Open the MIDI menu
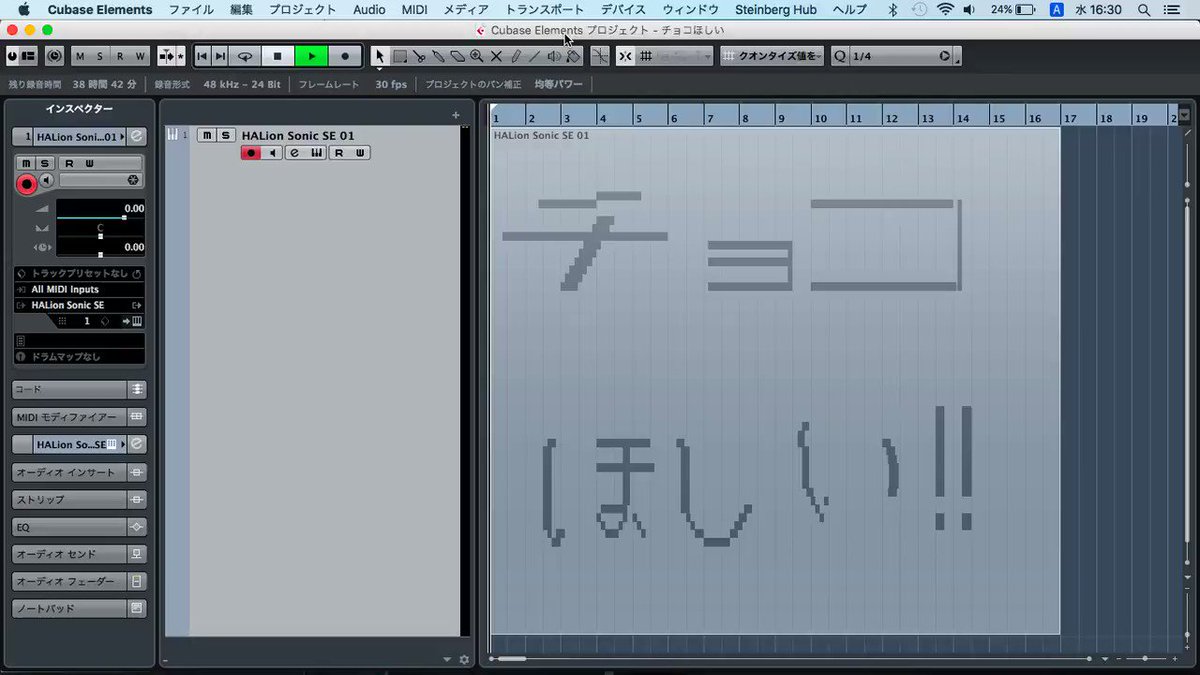1200x675 pixels. point(414,10)
